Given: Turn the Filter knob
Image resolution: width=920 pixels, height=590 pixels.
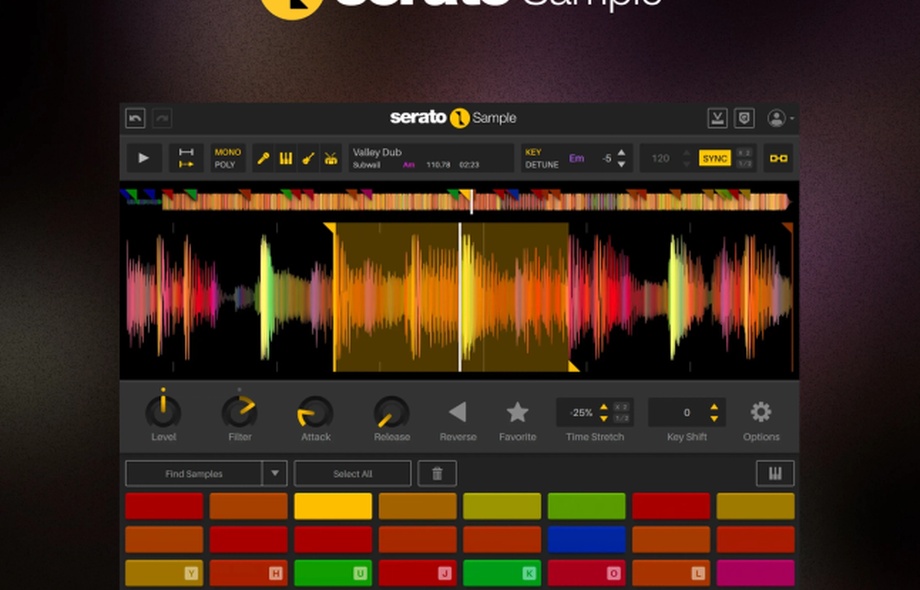Looking at the screenshot, I should (240, 408).
